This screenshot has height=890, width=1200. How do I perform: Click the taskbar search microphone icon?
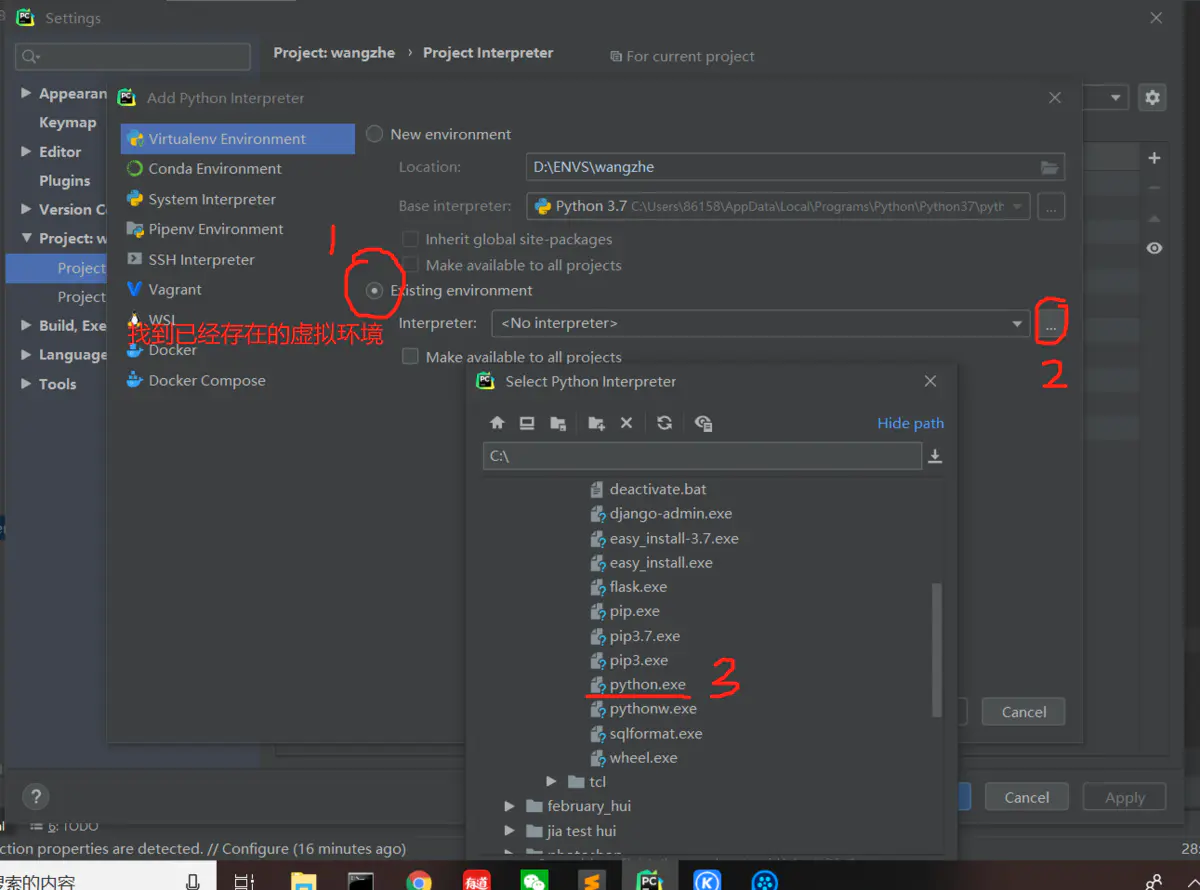193,881
